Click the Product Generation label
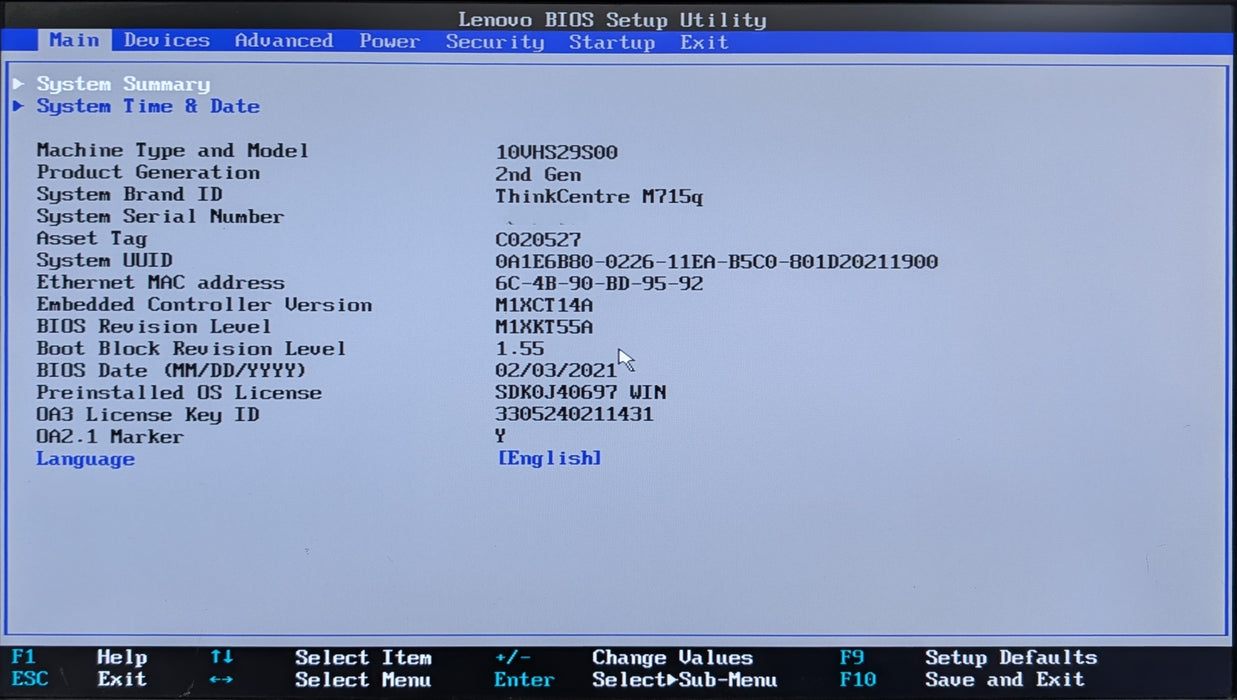 [x=148, y=173]
